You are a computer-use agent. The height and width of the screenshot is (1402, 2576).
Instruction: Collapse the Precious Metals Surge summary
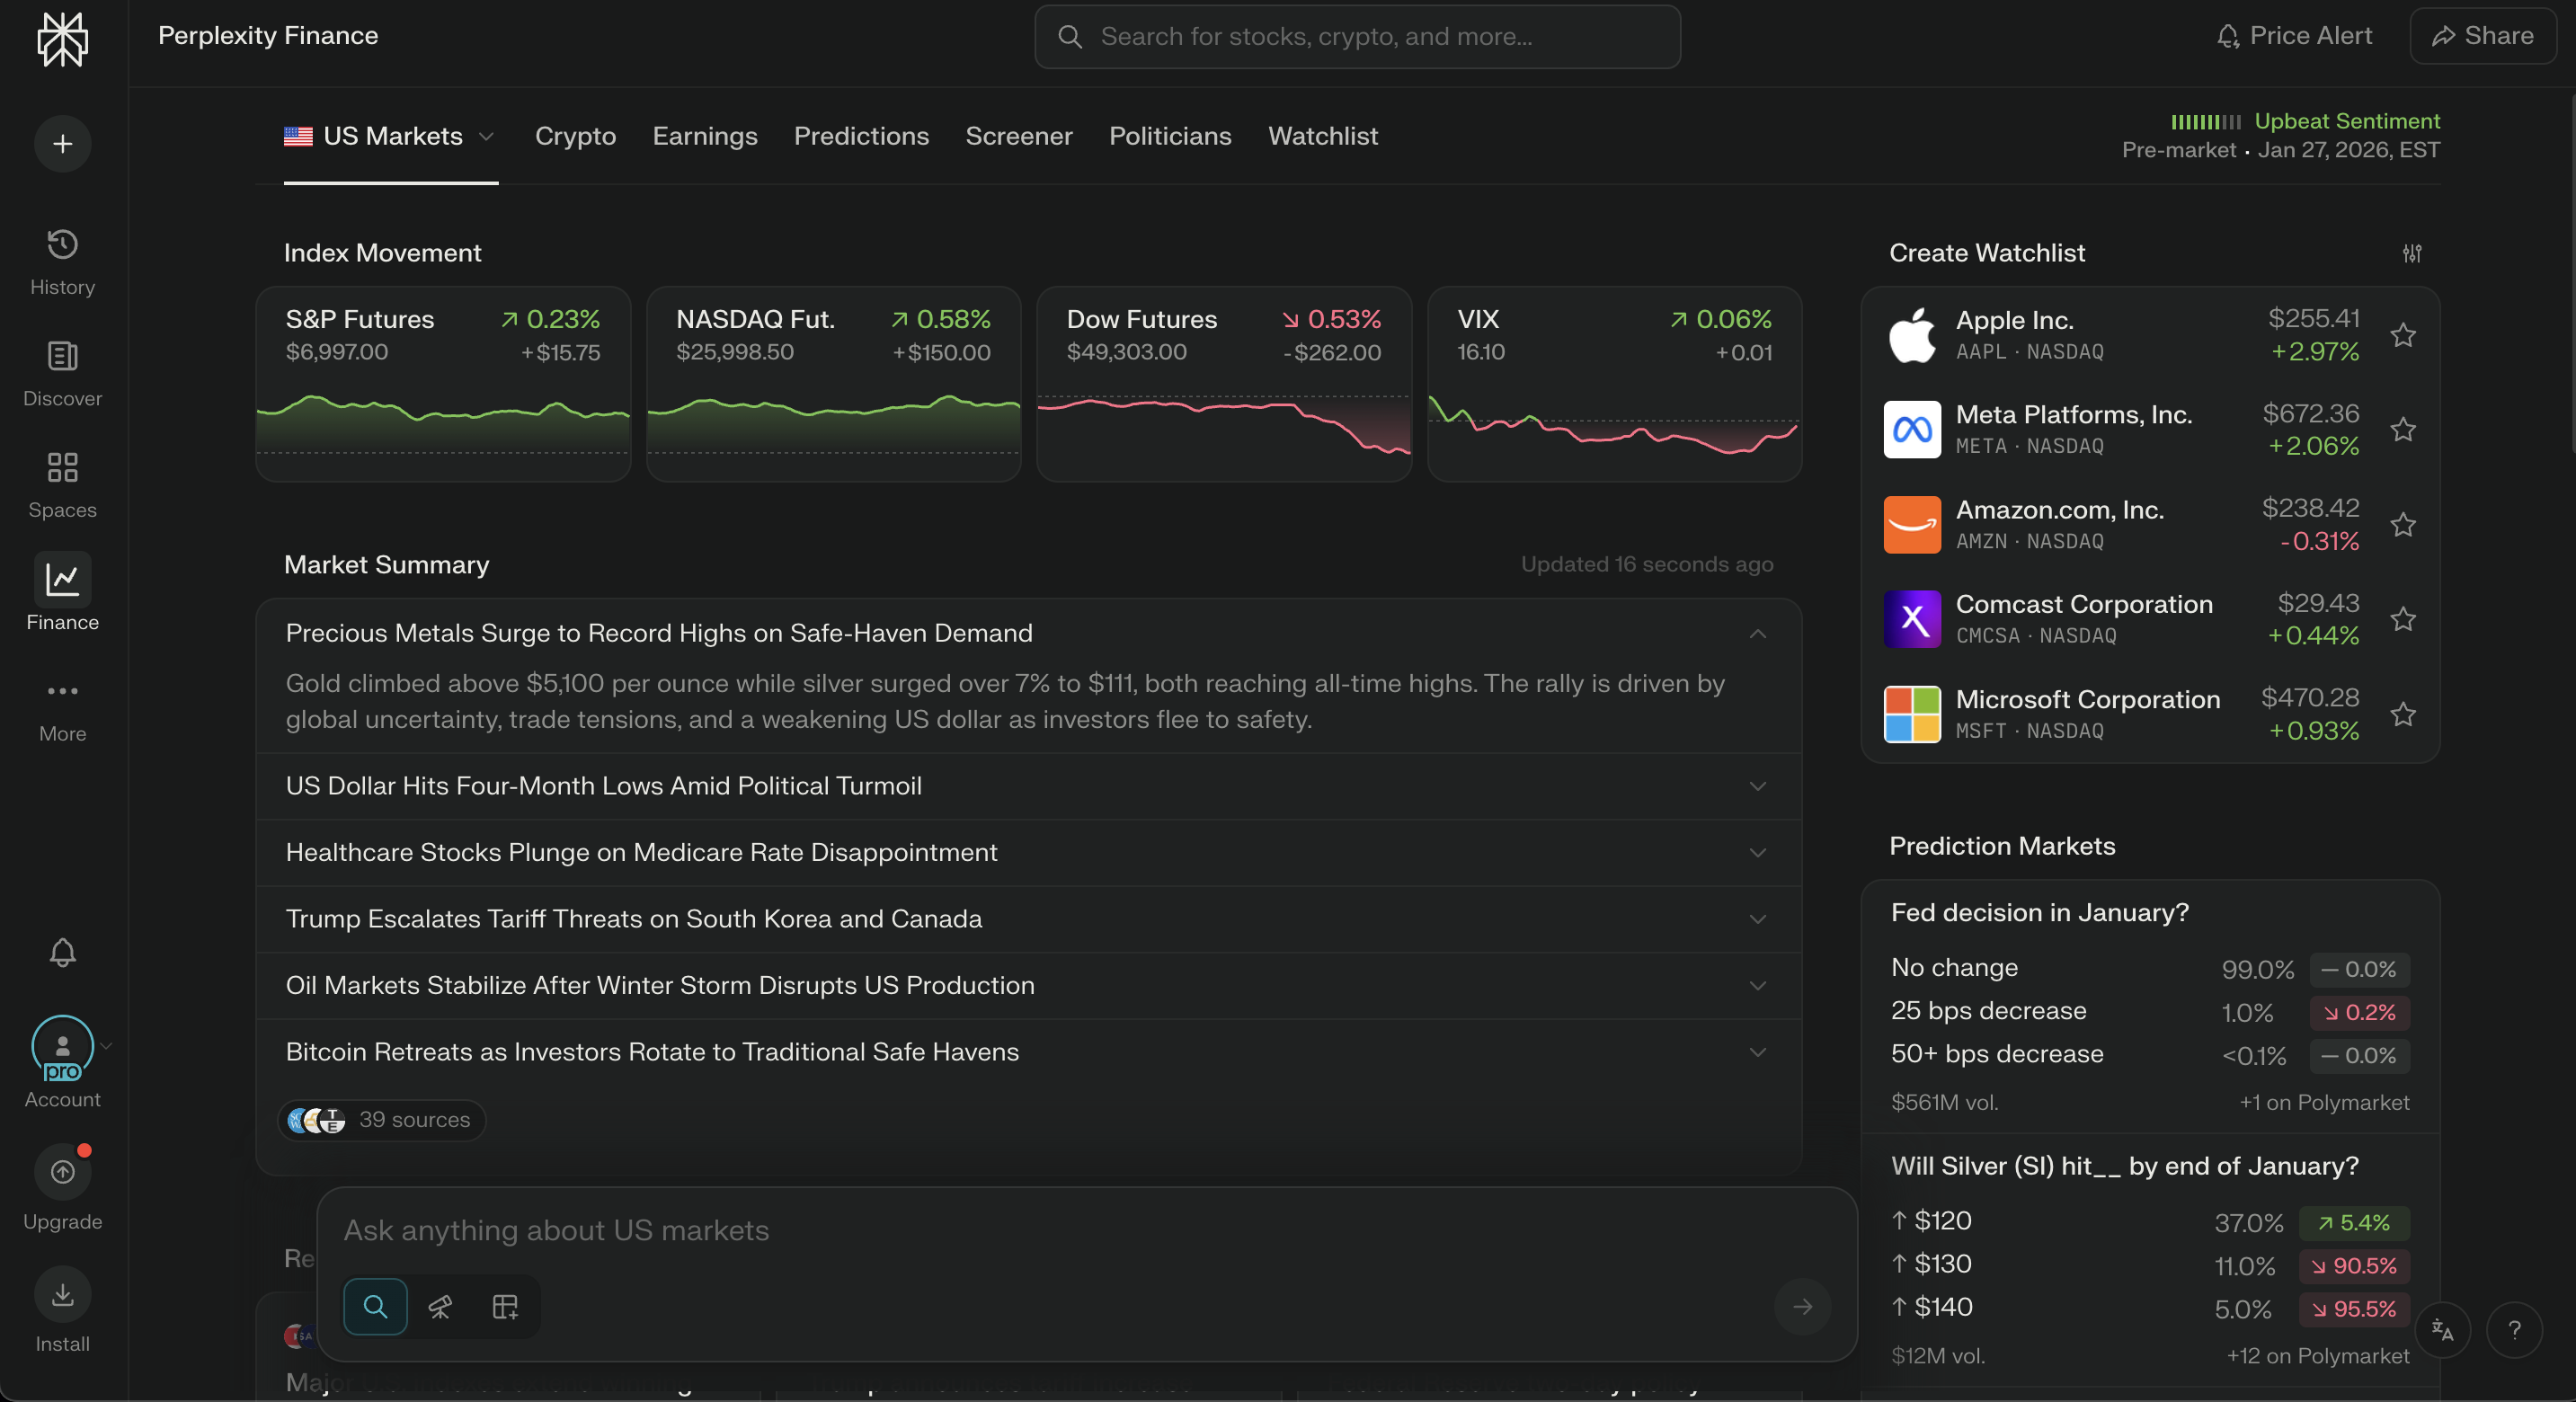click(x=1757, y=634)
